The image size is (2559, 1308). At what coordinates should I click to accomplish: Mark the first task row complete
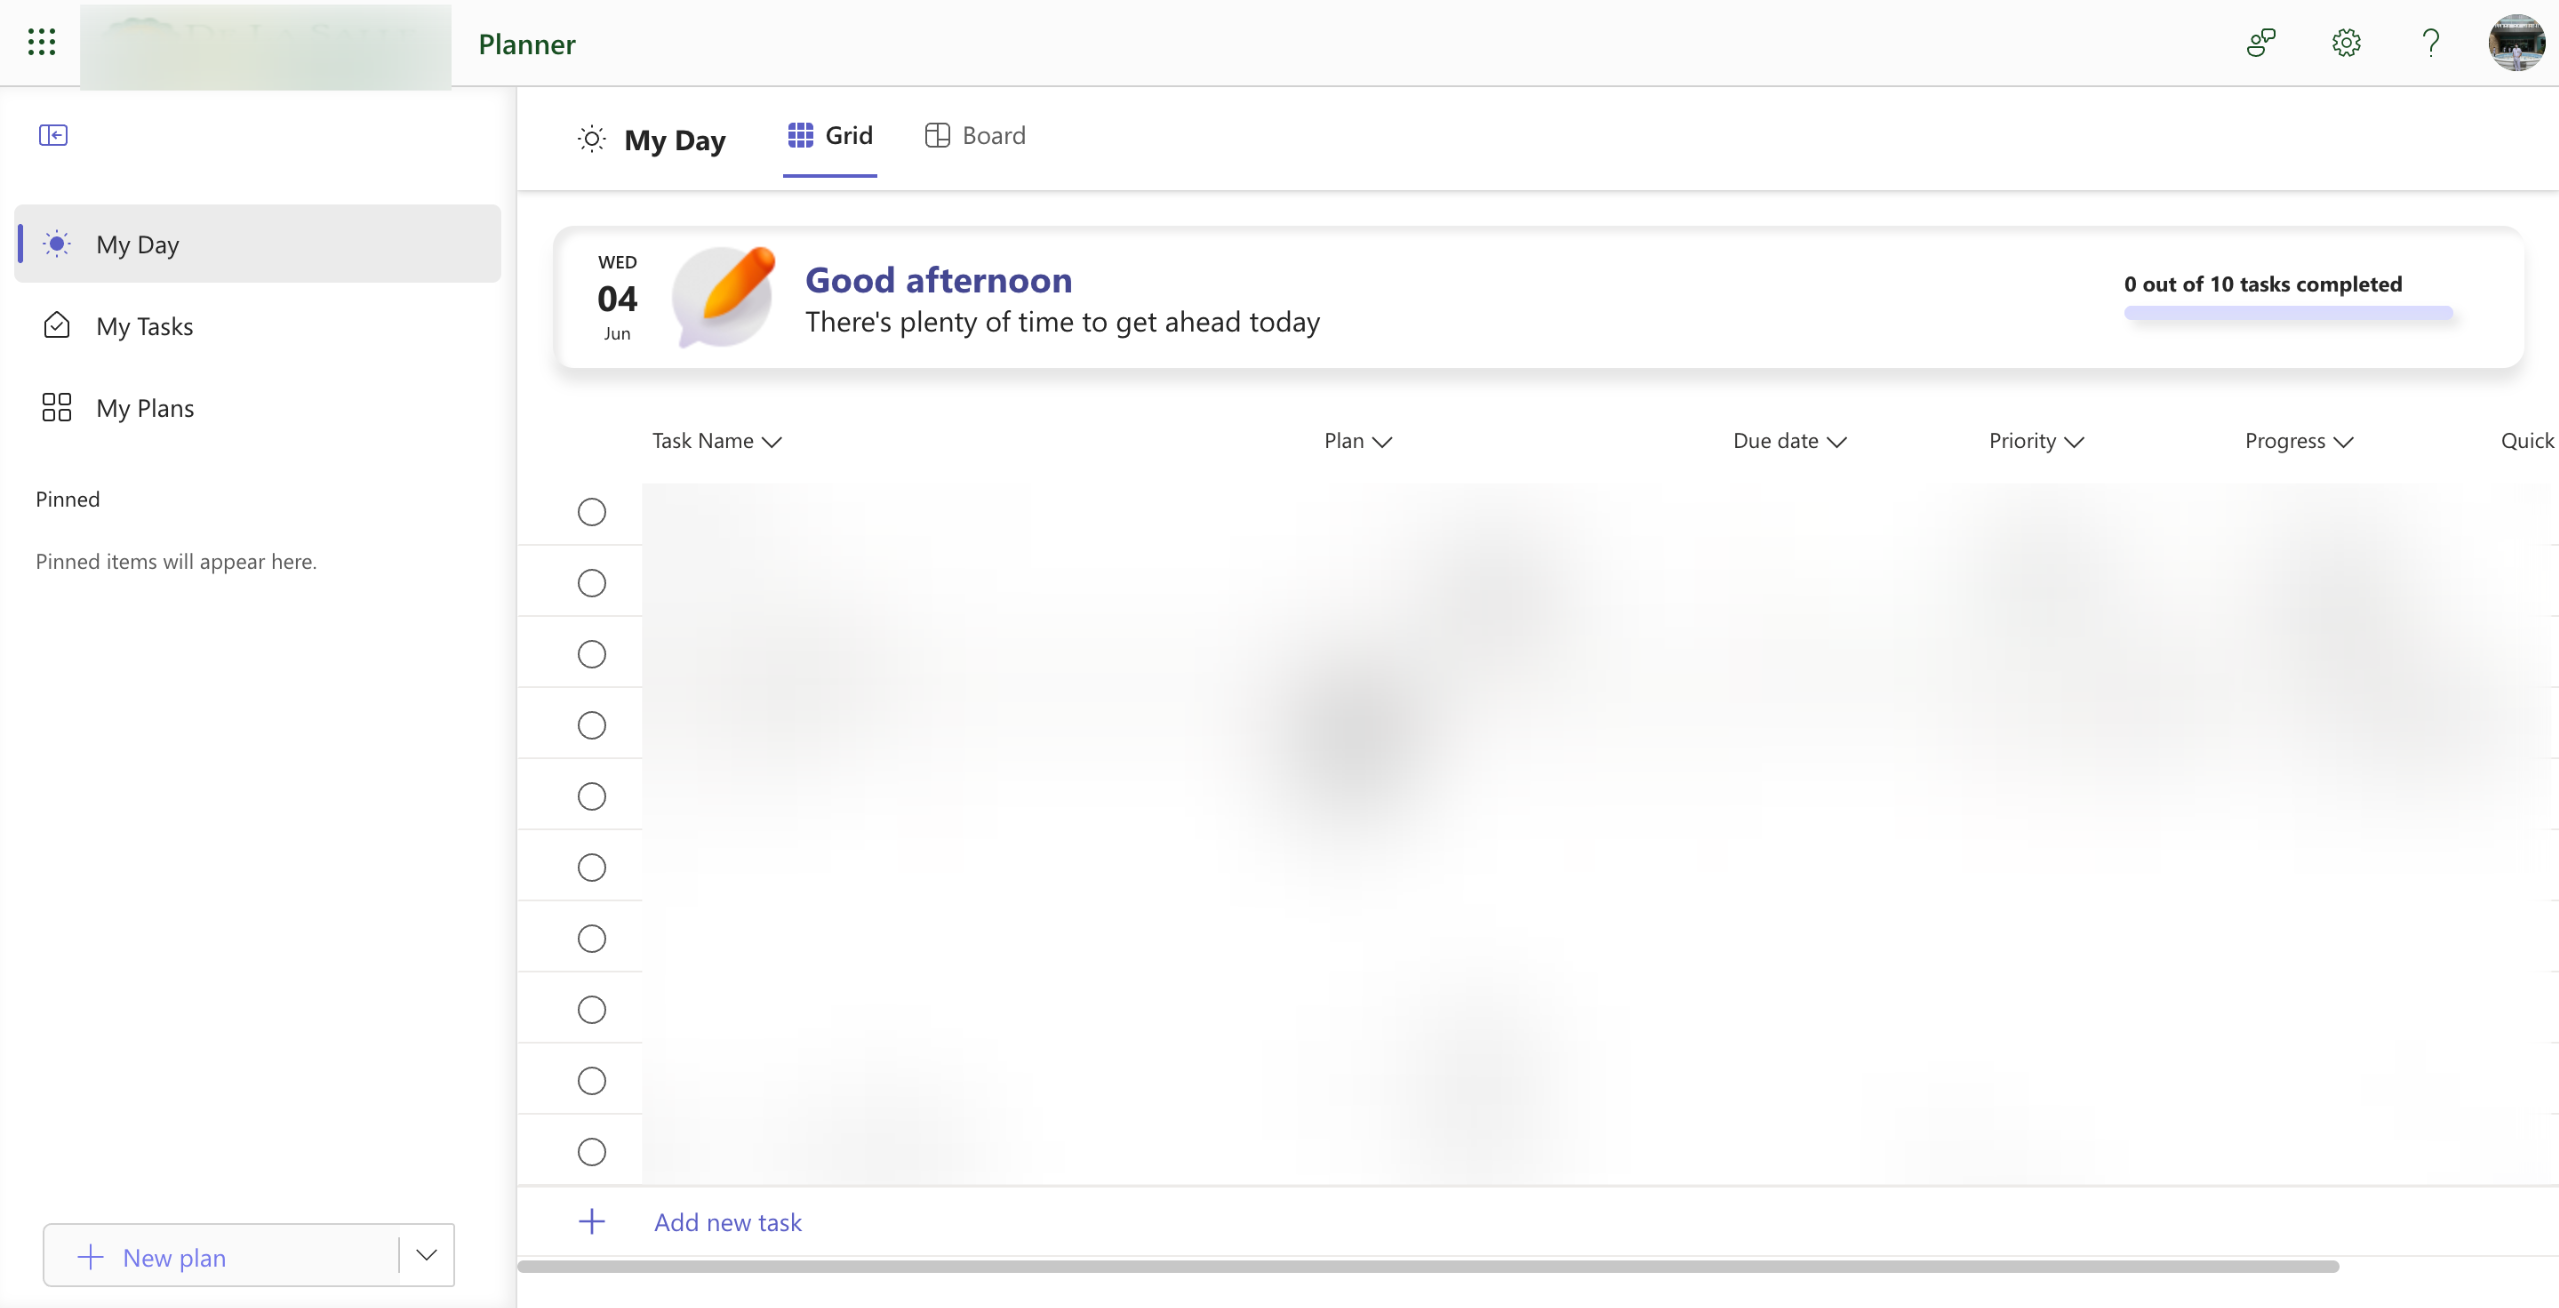pyautogui.click(x=592, y=512)
